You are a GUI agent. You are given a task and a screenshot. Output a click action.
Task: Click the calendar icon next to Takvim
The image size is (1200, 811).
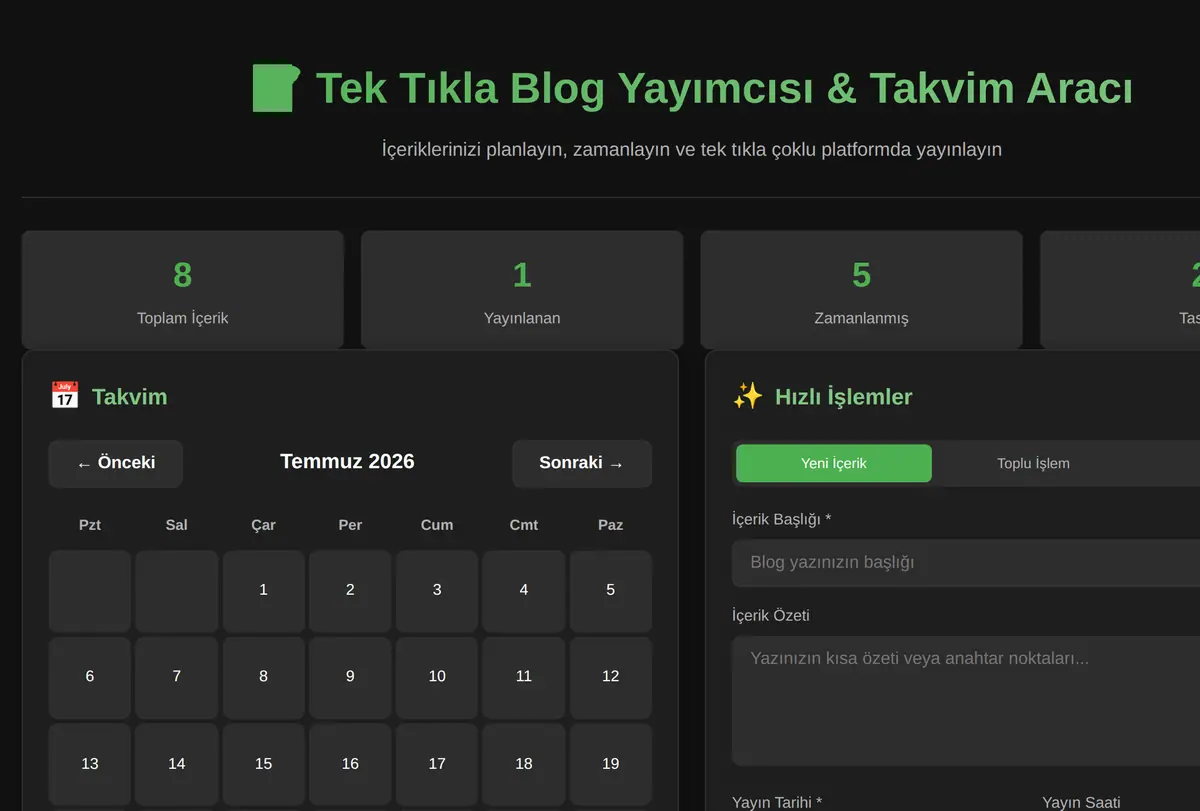(x=64, y=396)
